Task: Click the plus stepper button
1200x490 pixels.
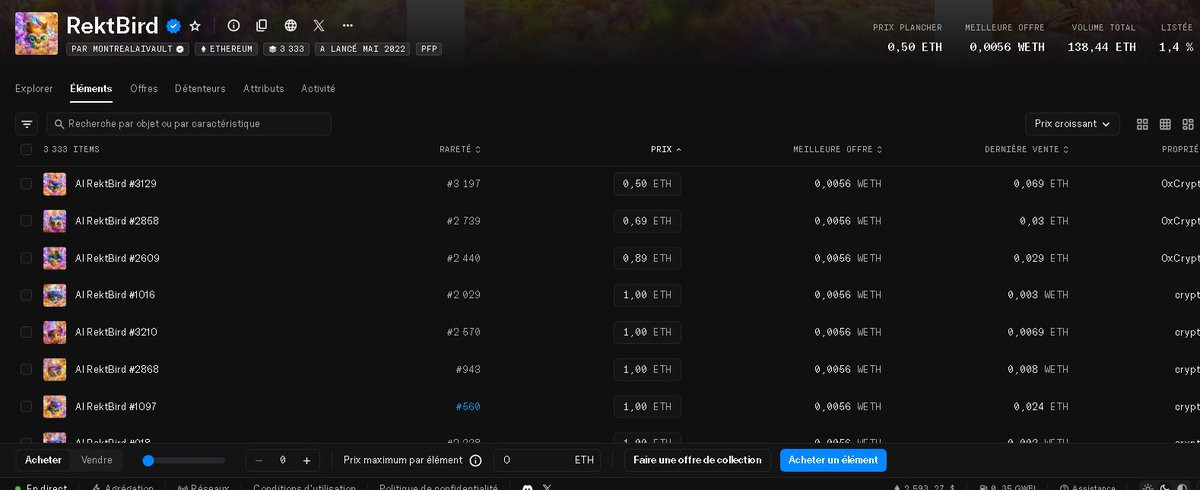Action: tap(306, 460)
